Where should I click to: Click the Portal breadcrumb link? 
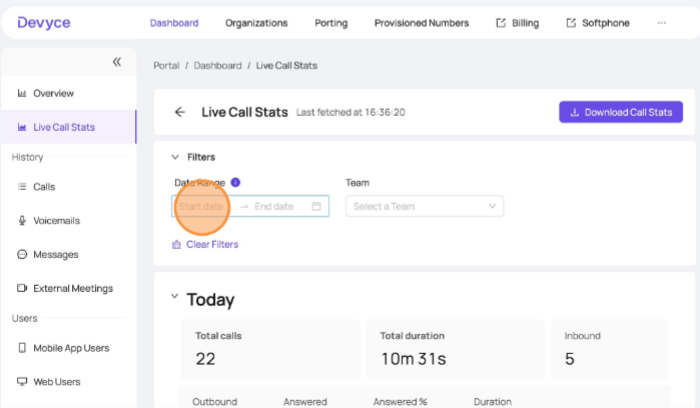tap(167, 66)
